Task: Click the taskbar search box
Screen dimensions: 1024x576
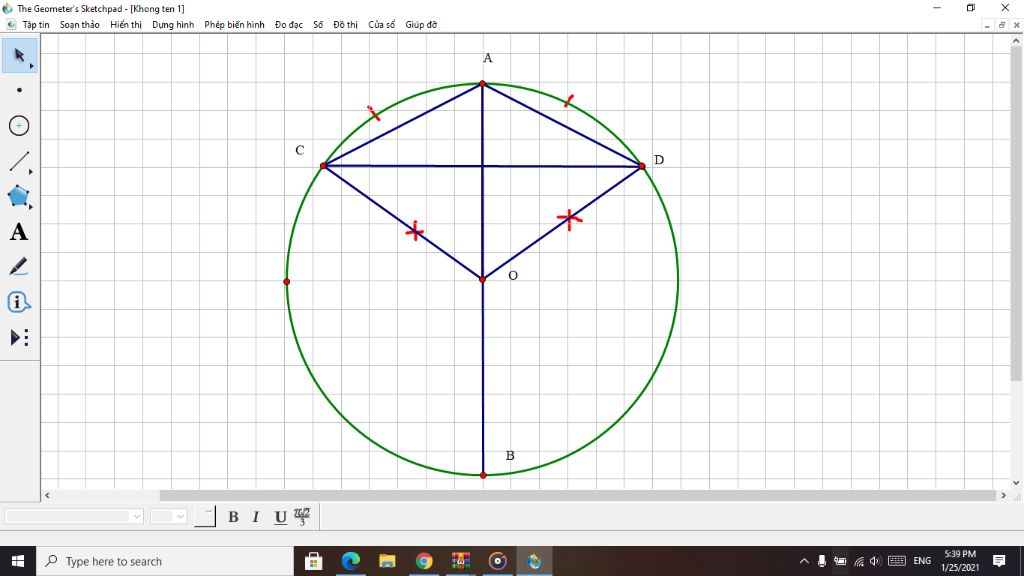Action: tap(165, 561)
